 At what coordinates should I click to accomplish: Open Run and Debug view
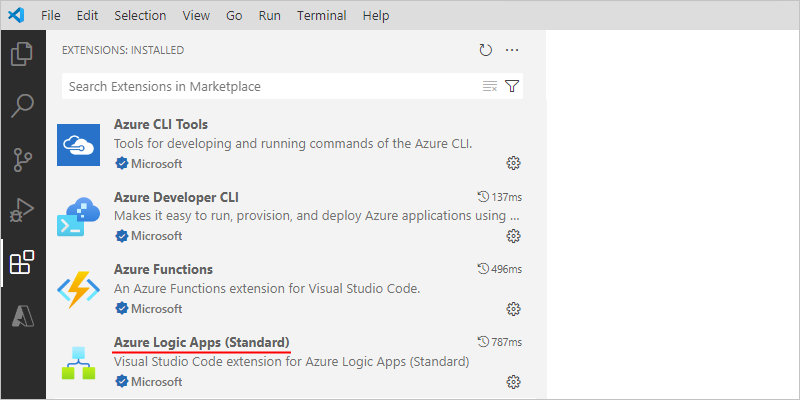pyautogui.click(x=22, y=211)
